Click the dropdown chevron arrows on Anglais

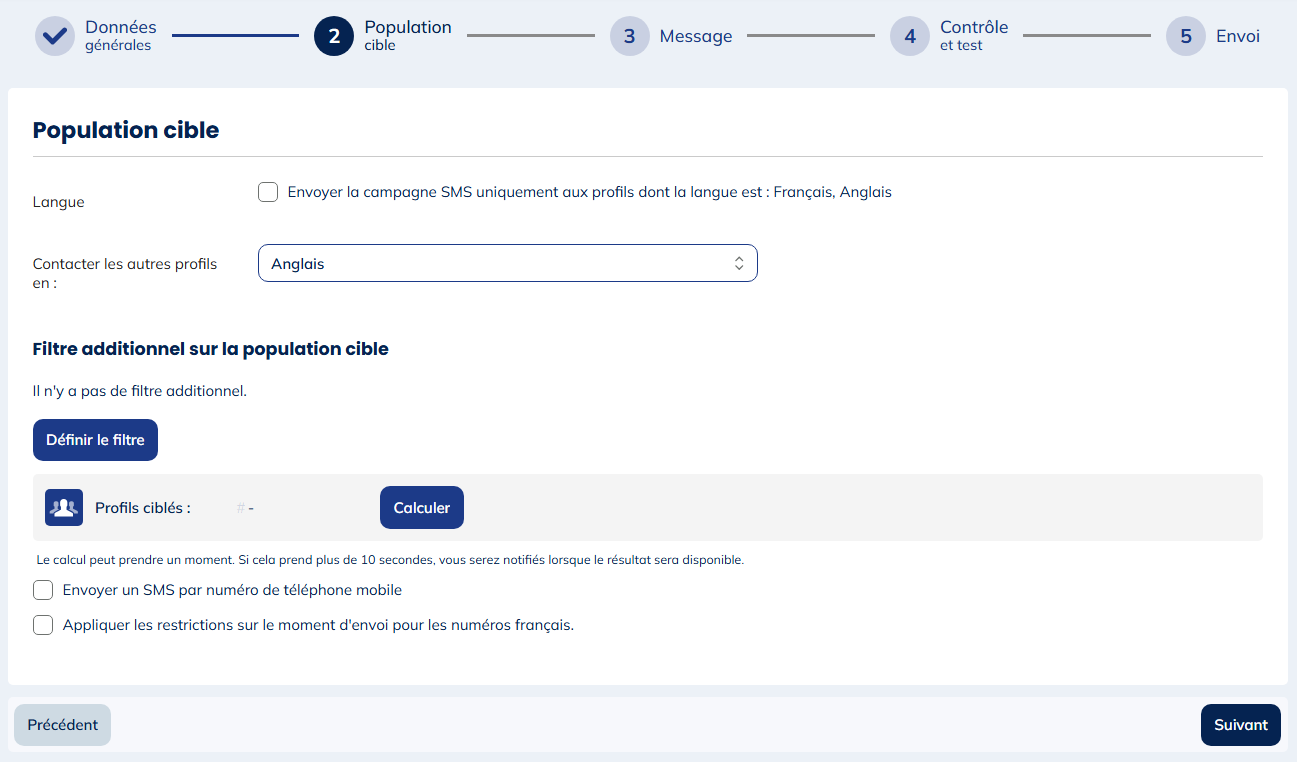tap(739, 264)
